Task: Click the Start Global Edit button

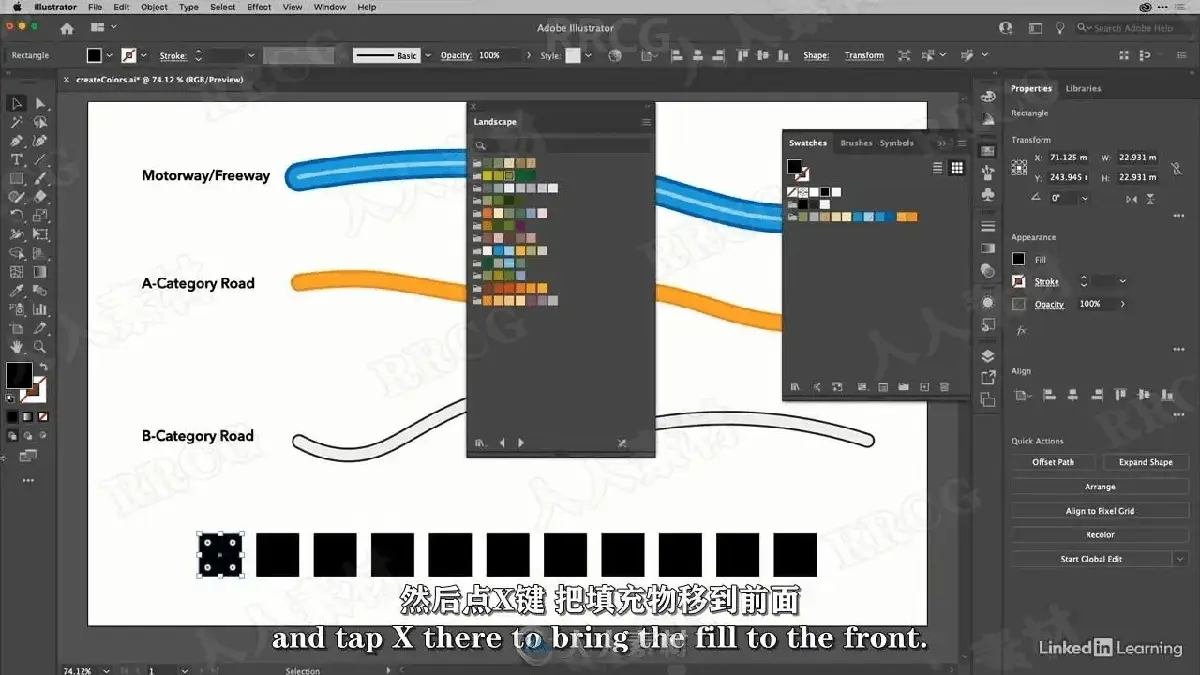Action: click(x=1091, y=559)
